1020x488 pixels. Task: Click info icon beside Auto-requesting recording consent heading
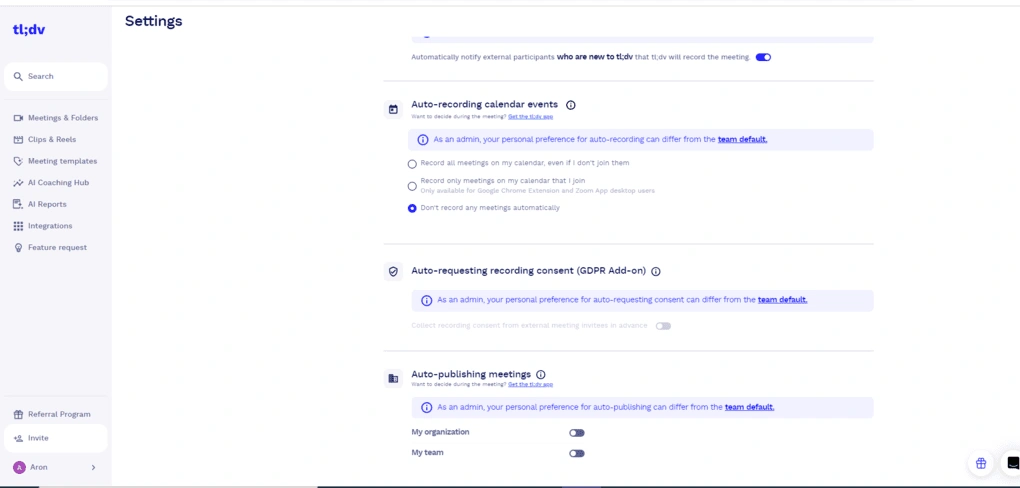pos(656,271)
